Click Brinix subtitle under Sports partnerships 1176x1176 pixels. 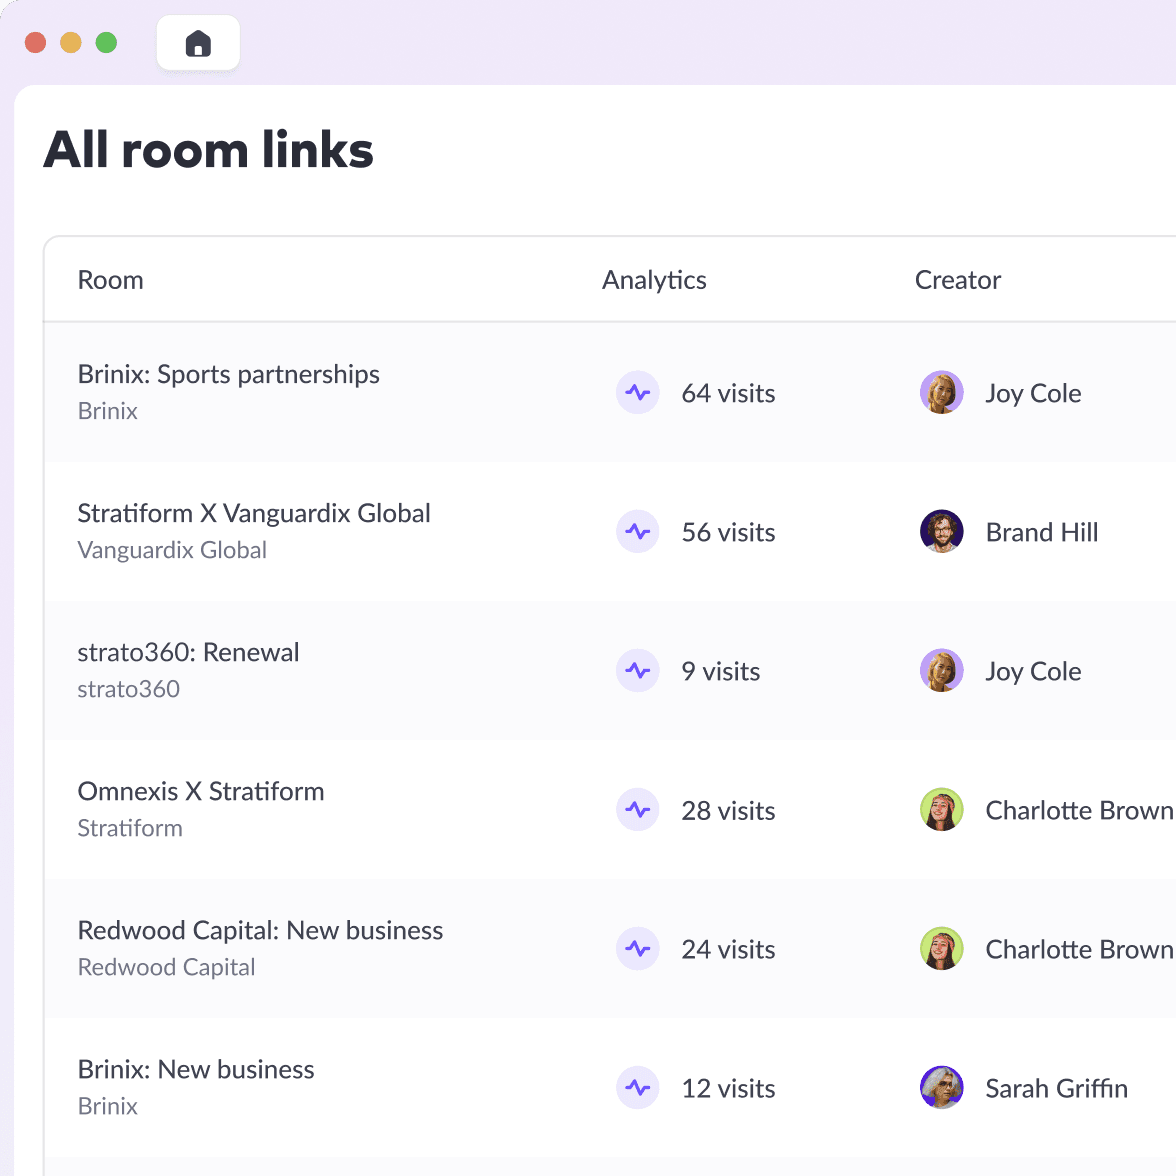(x=107, y=411)
